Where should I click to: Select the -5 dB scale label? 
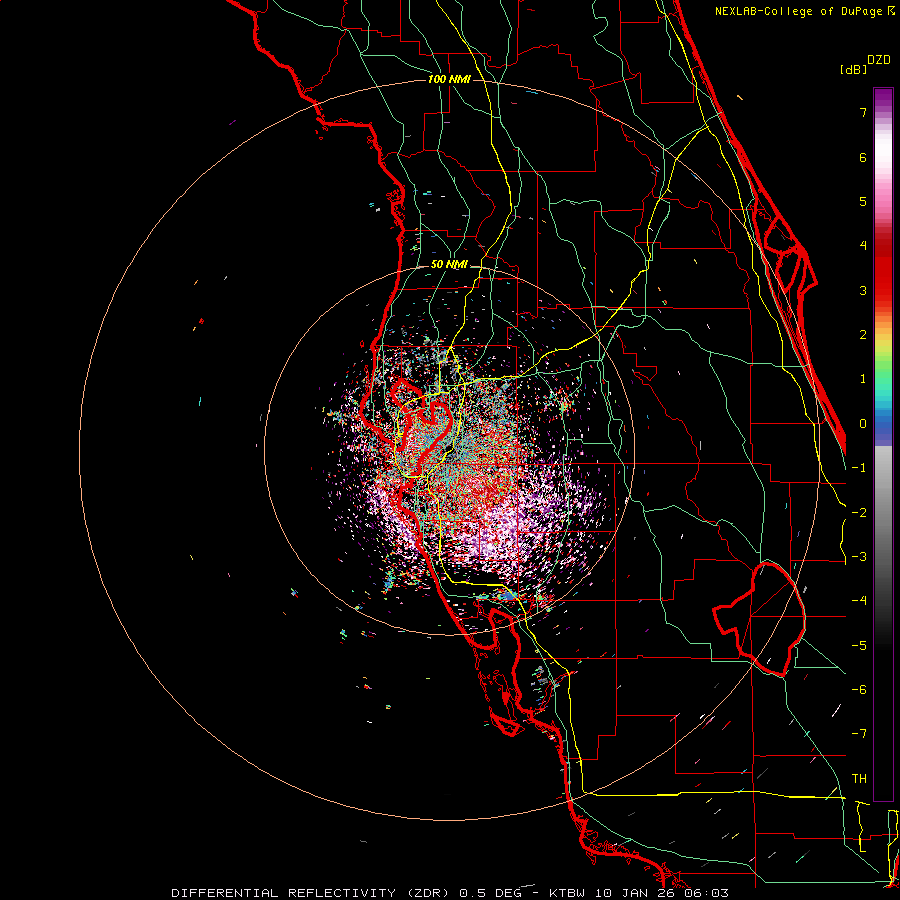tap(859, 646)
